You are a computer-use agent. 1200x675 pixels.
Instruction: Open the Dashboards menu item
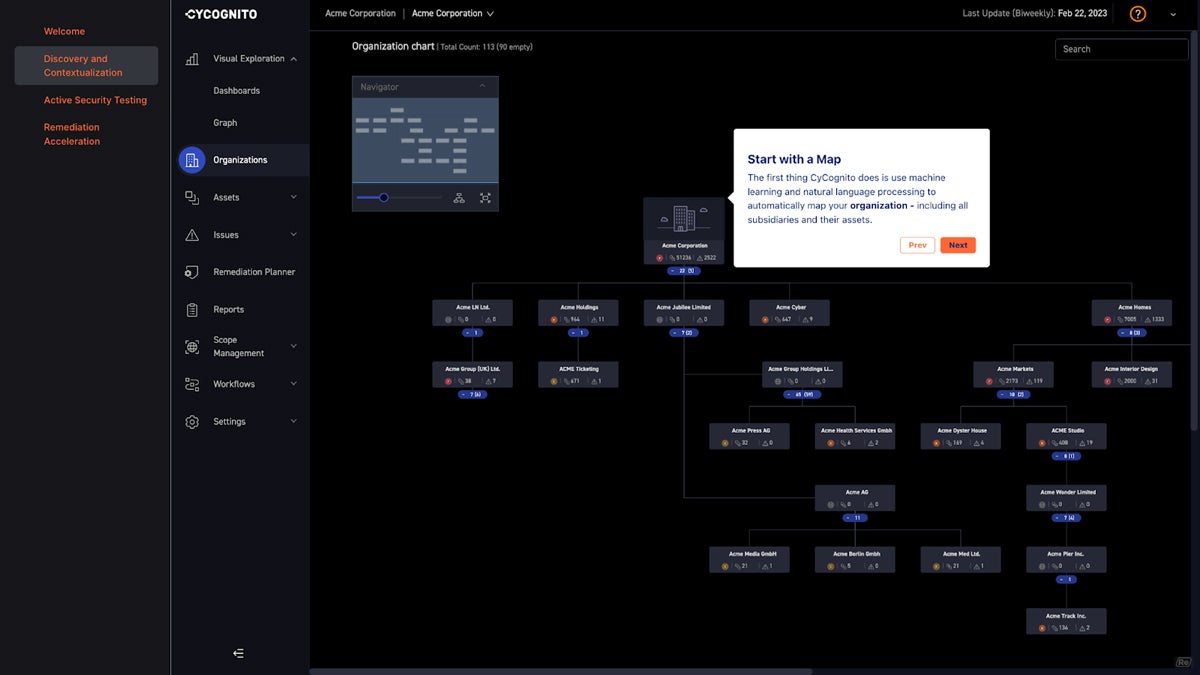point(237,90)
